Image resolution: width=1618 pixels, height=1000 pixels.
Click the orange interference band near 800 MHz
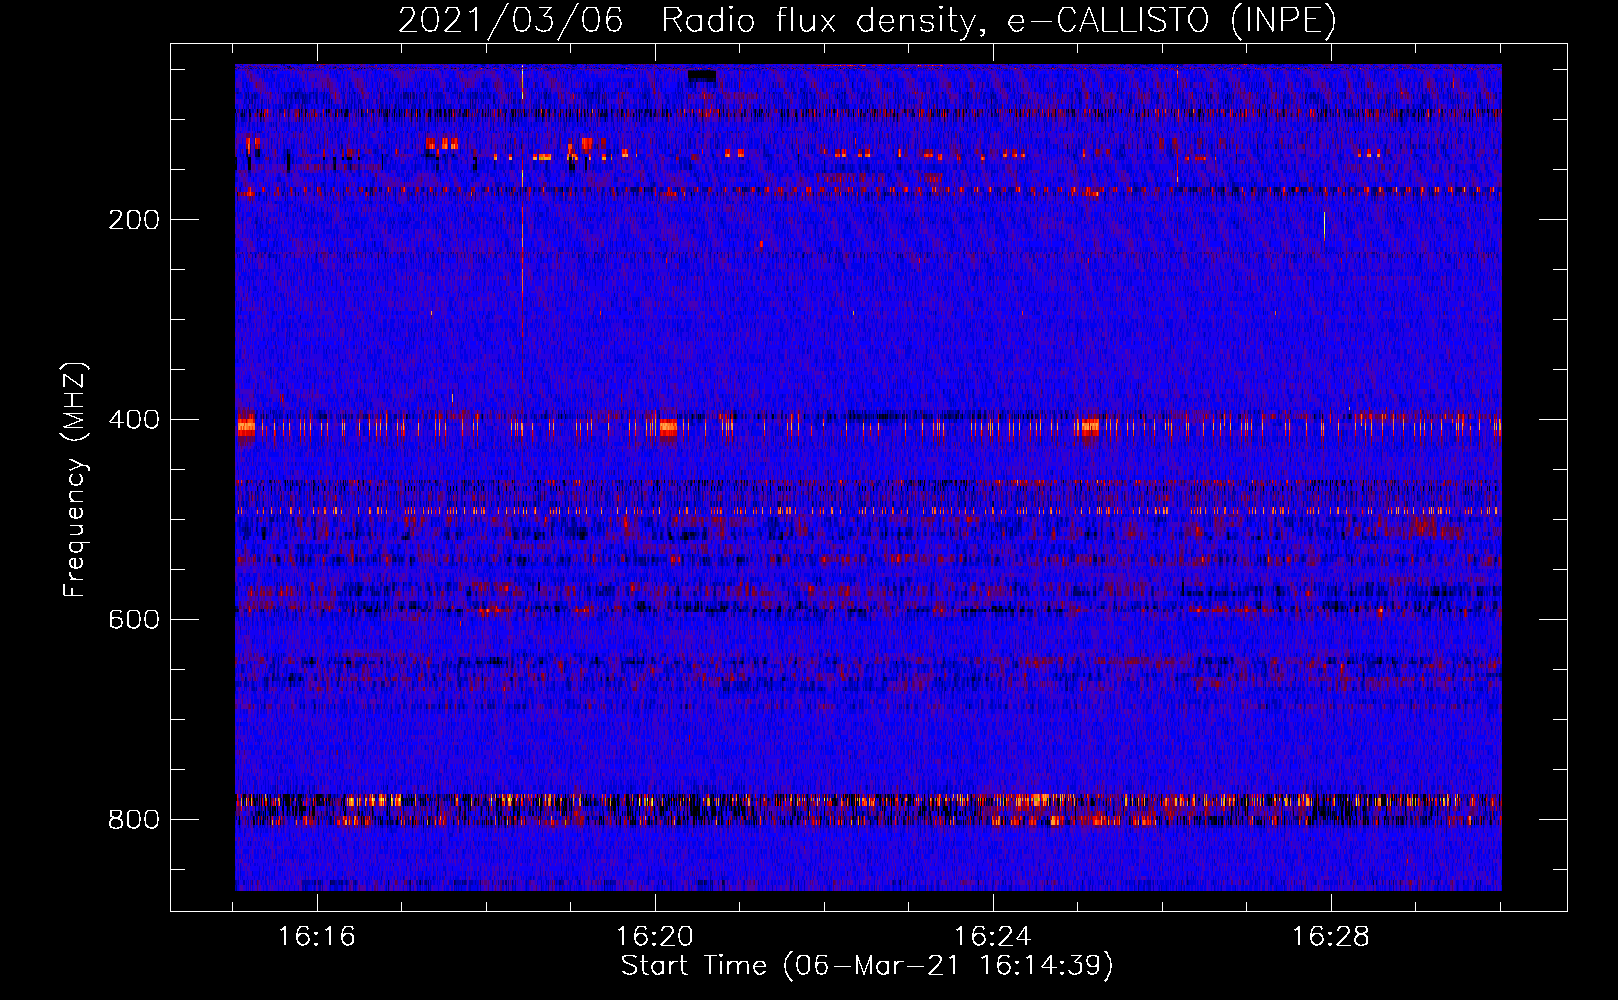[x=868, y=810]
